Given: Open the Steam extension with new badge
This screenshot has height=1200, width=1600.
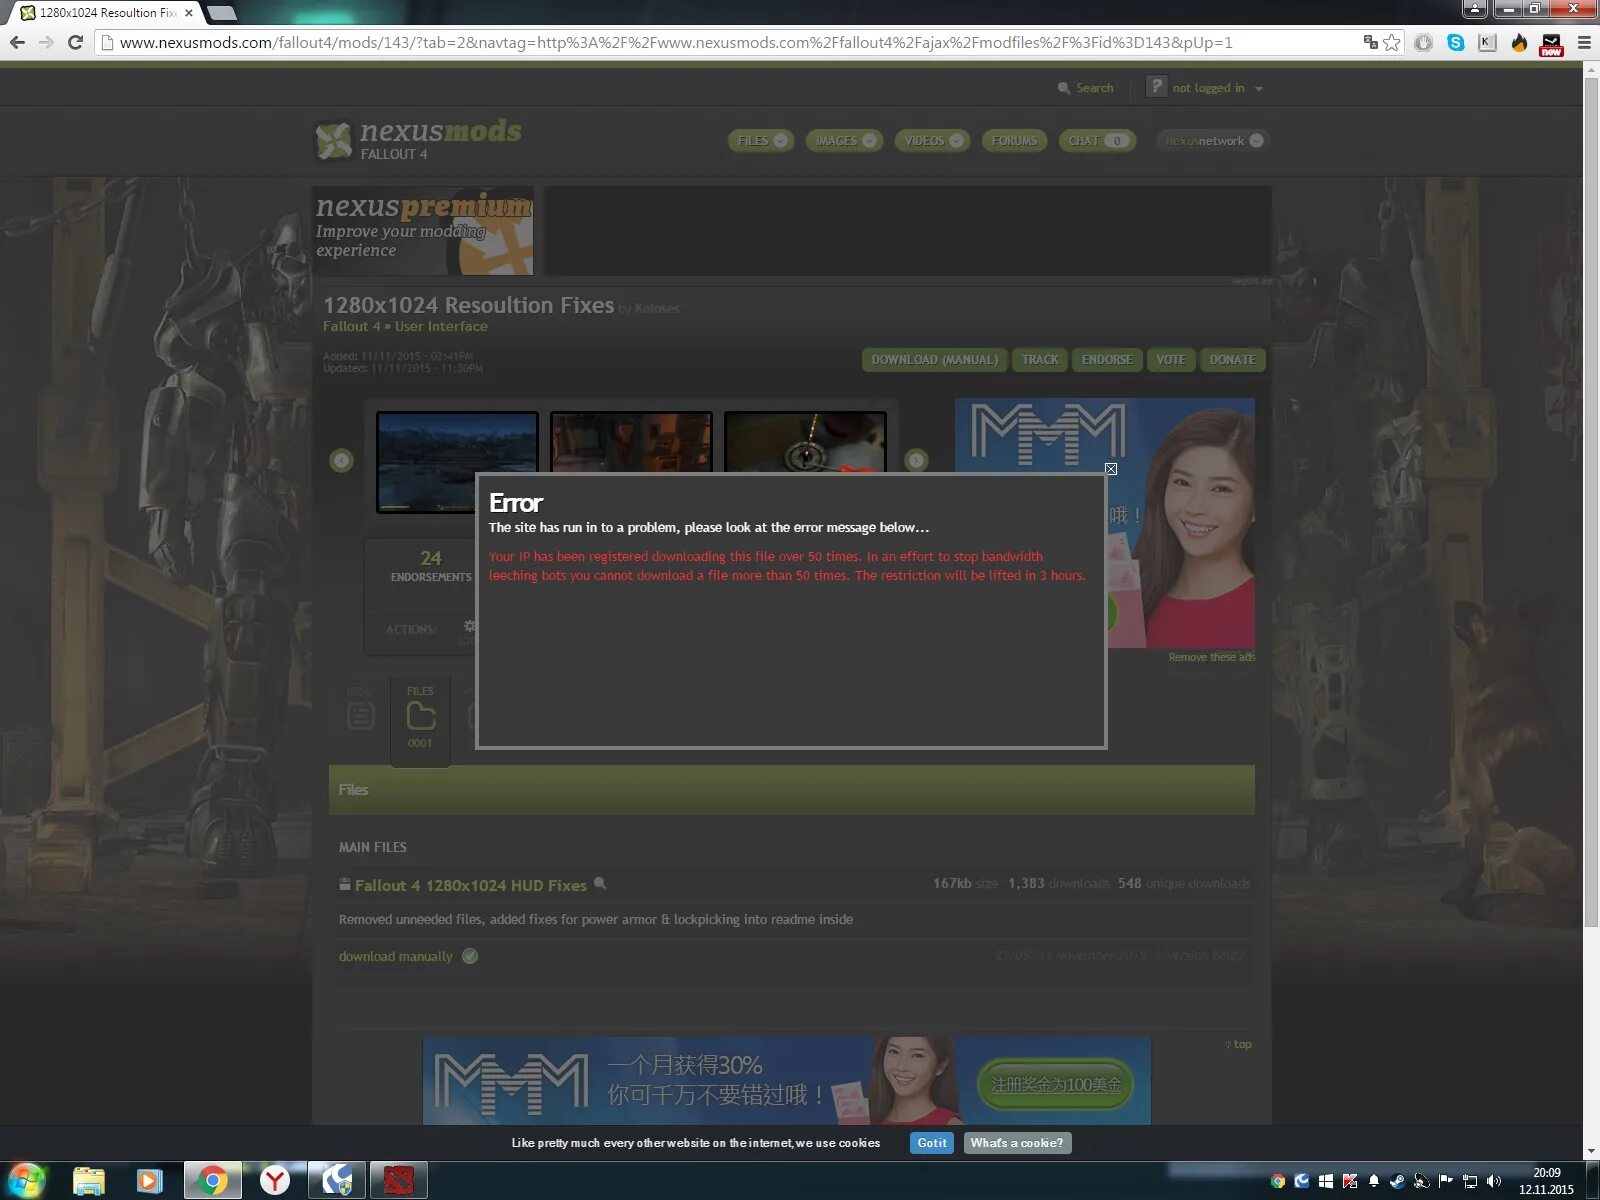Looking at the screenshot, I should pos(1551,44).
